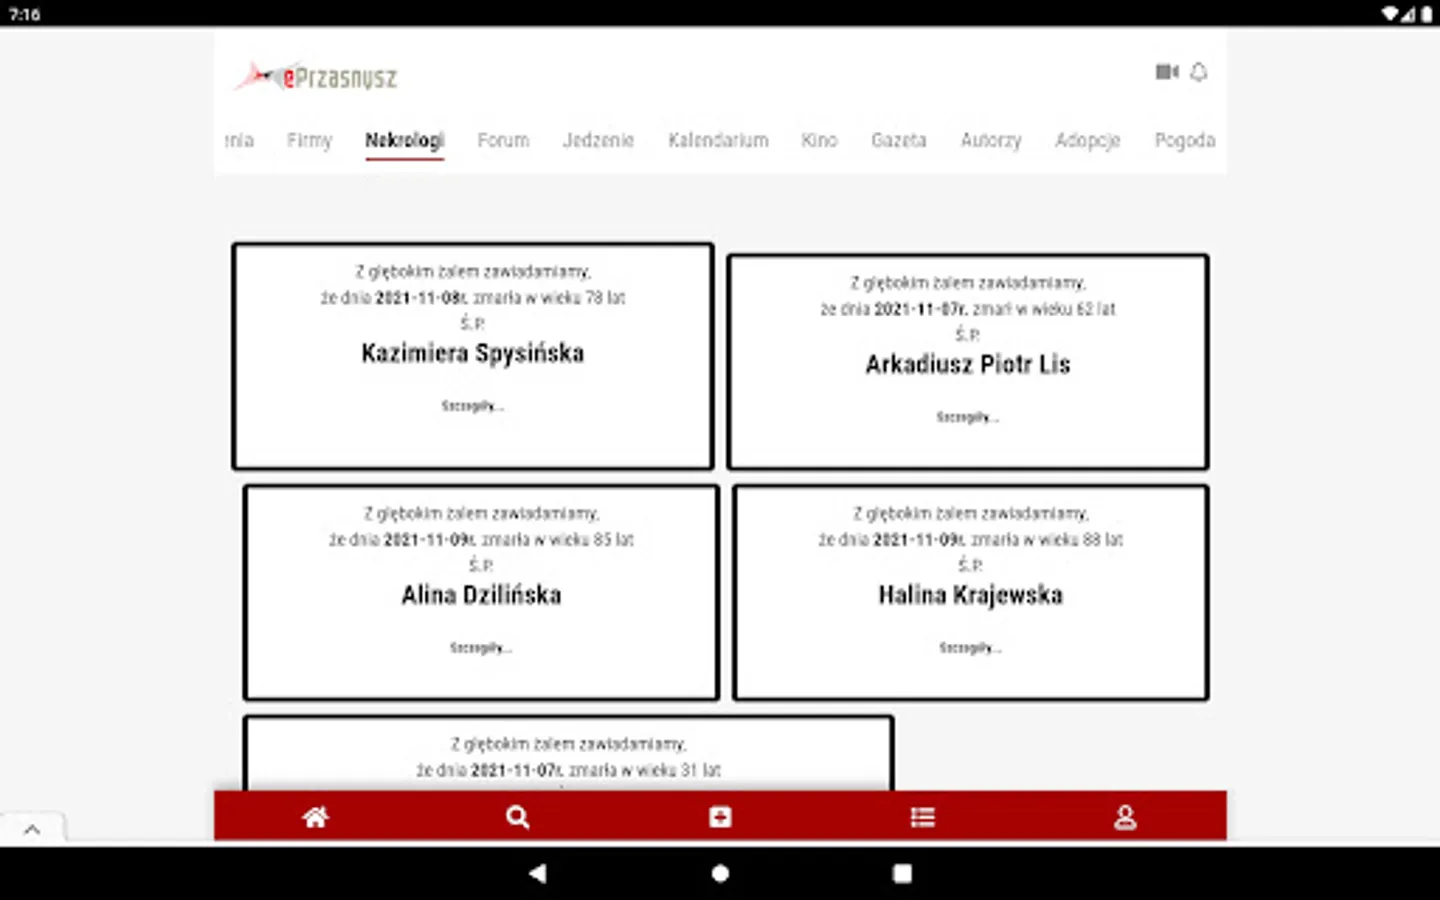The height and width of the screenshot is (900, 1440).
Task: Tap the home icon in bottom bar
Action: (316, 817)
